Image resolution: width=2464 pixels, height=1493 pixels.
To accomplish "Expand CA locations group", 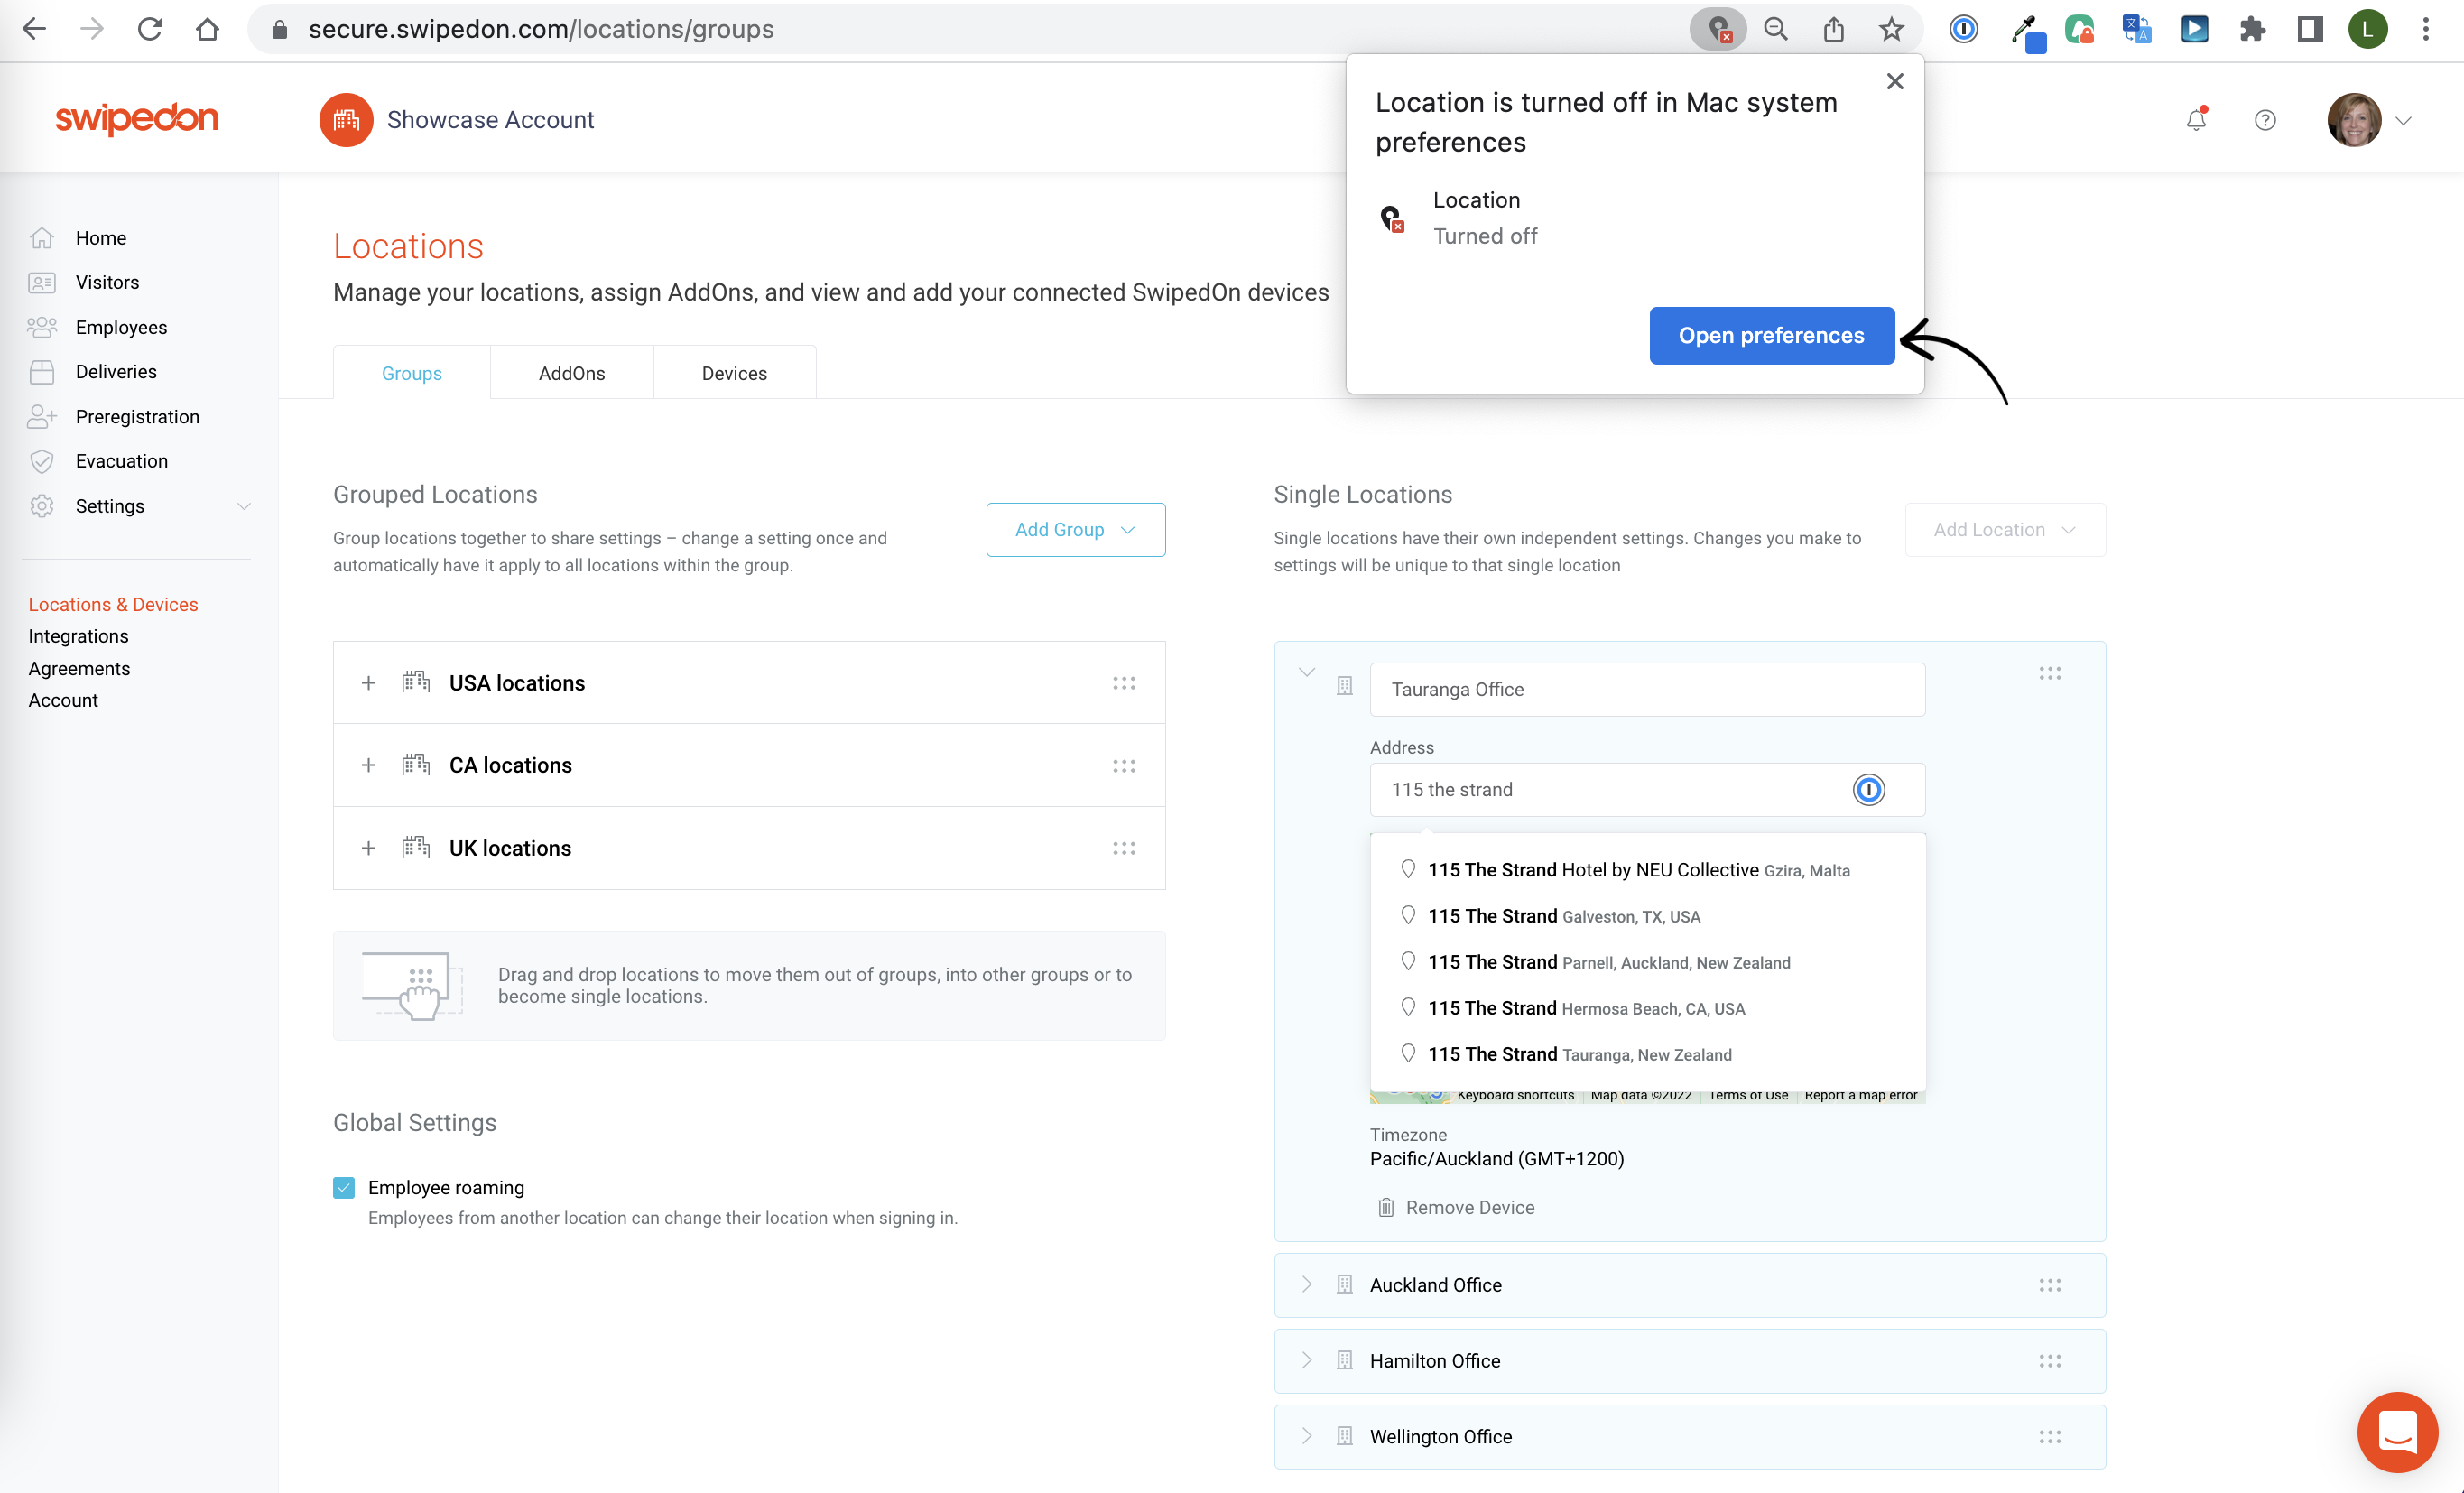I will 369,766.
